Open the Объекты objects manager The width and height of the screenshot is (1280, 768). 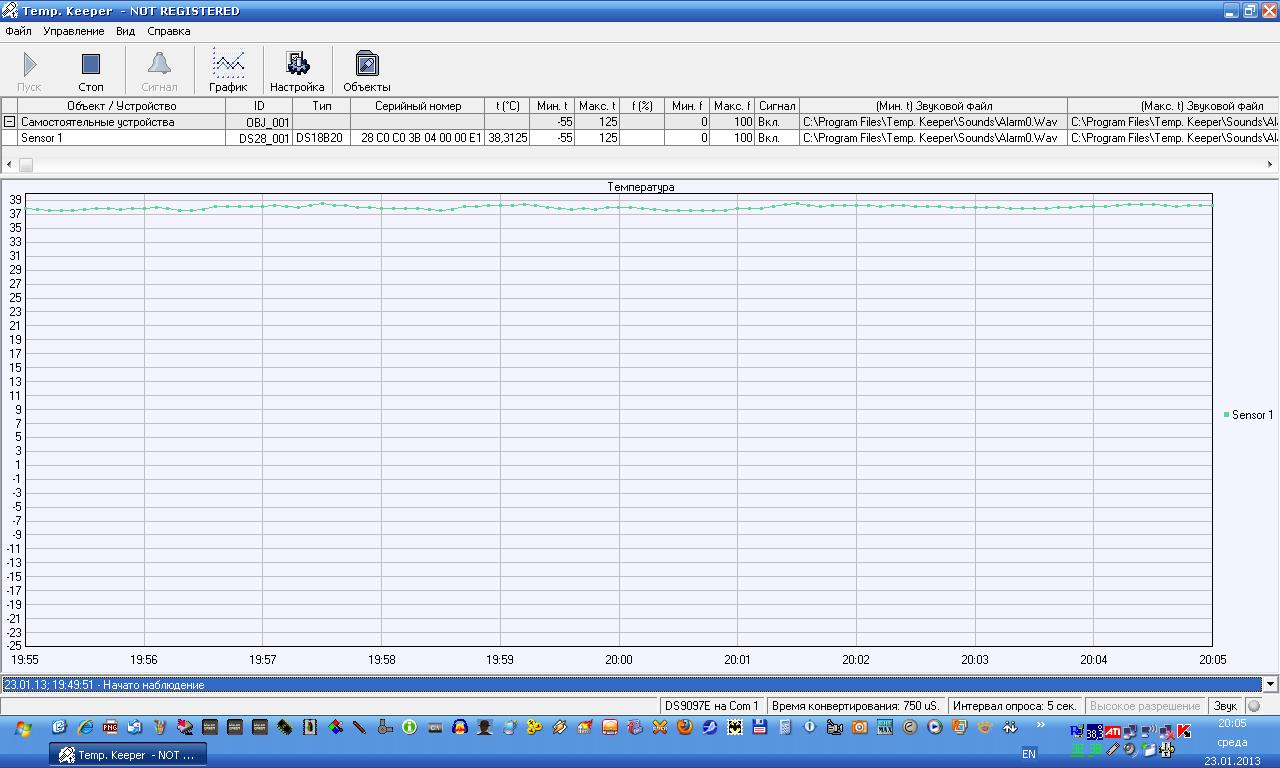click(367, 70)
